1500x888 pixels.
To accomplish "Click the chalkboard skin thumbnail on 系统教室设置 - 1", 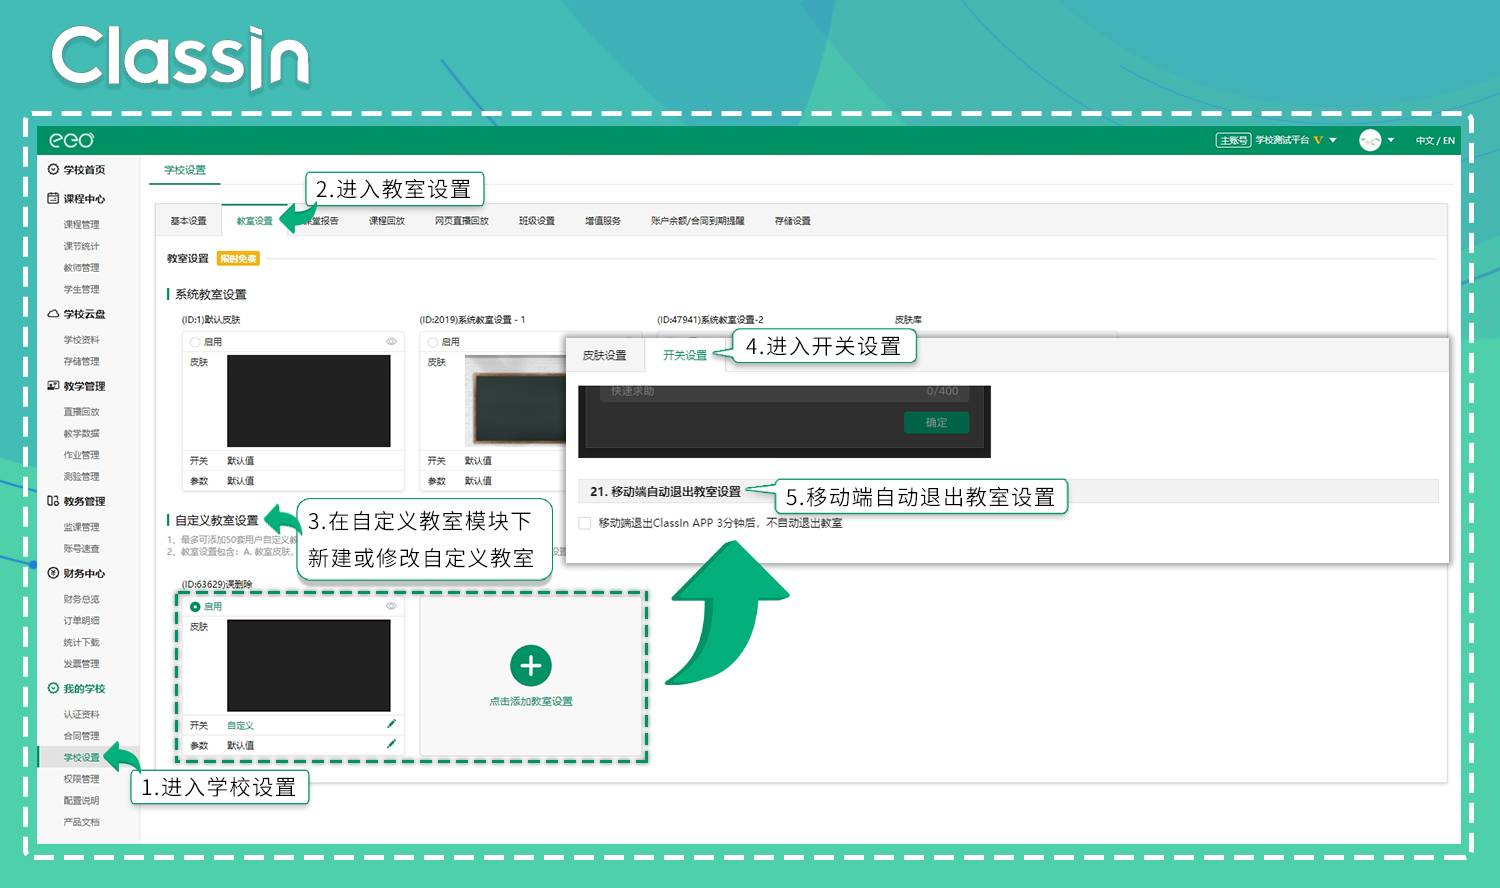I will point(516,401).
